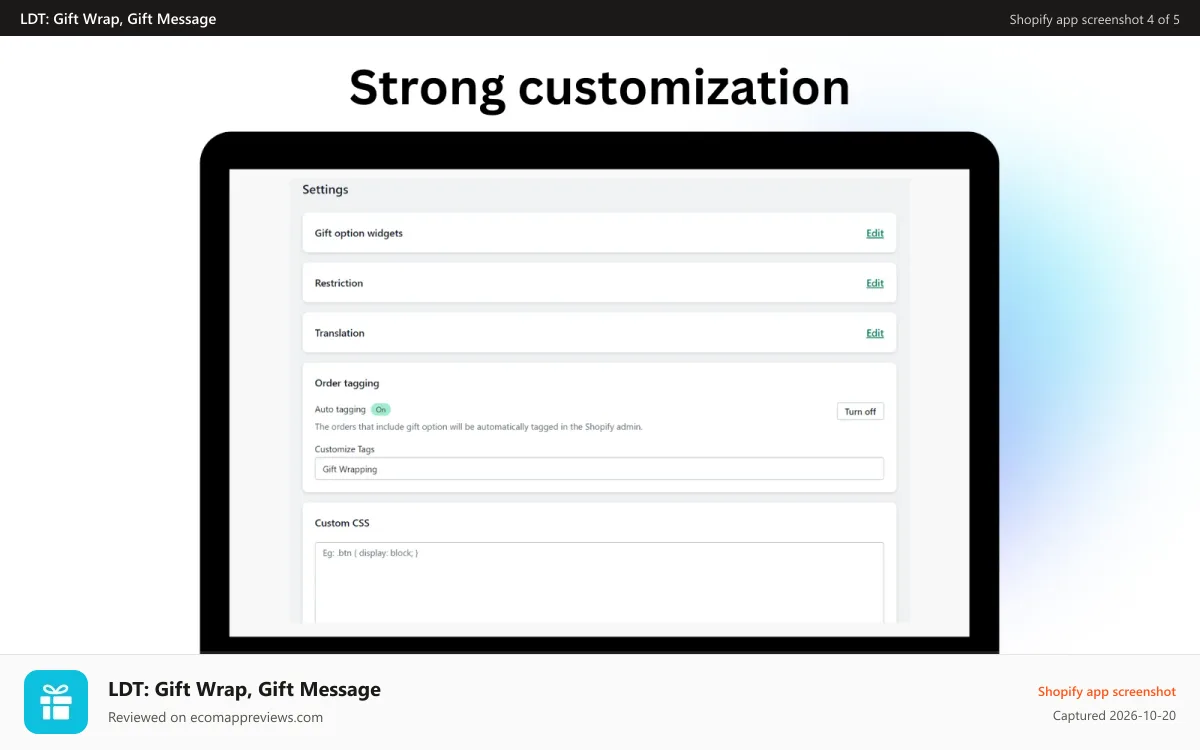Click the footer LDT: Gift Wrap title
This screenshot has width=1200, height=750.
pyautogui.click(x=244, y=689)
